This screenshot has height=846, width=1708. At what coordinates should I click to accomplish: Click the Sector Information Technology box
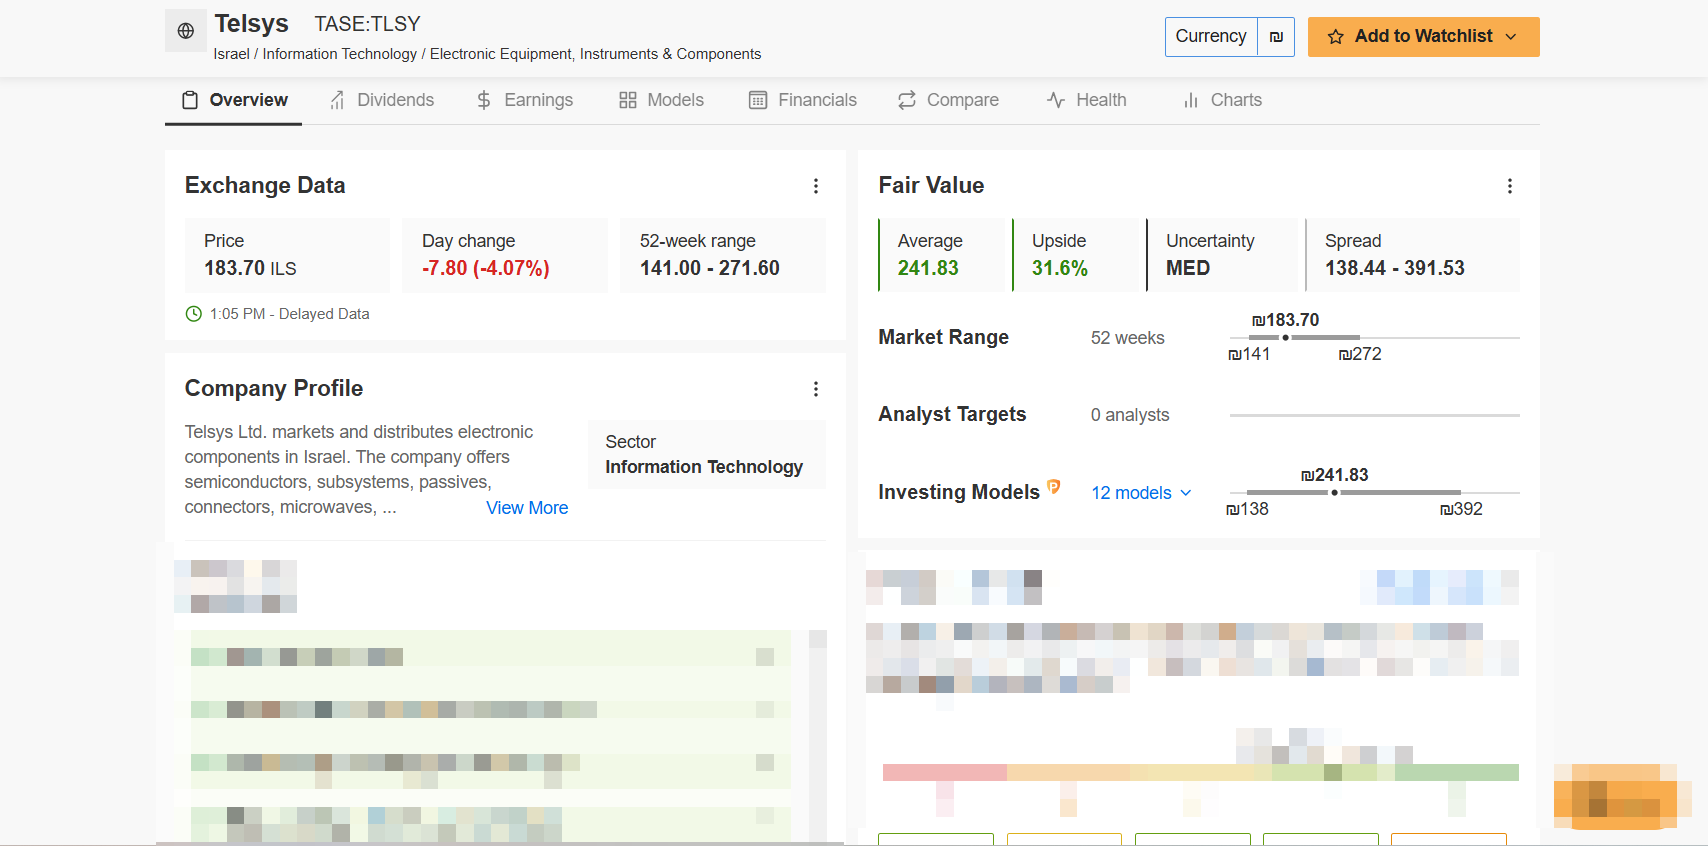(x=707, y=455)
